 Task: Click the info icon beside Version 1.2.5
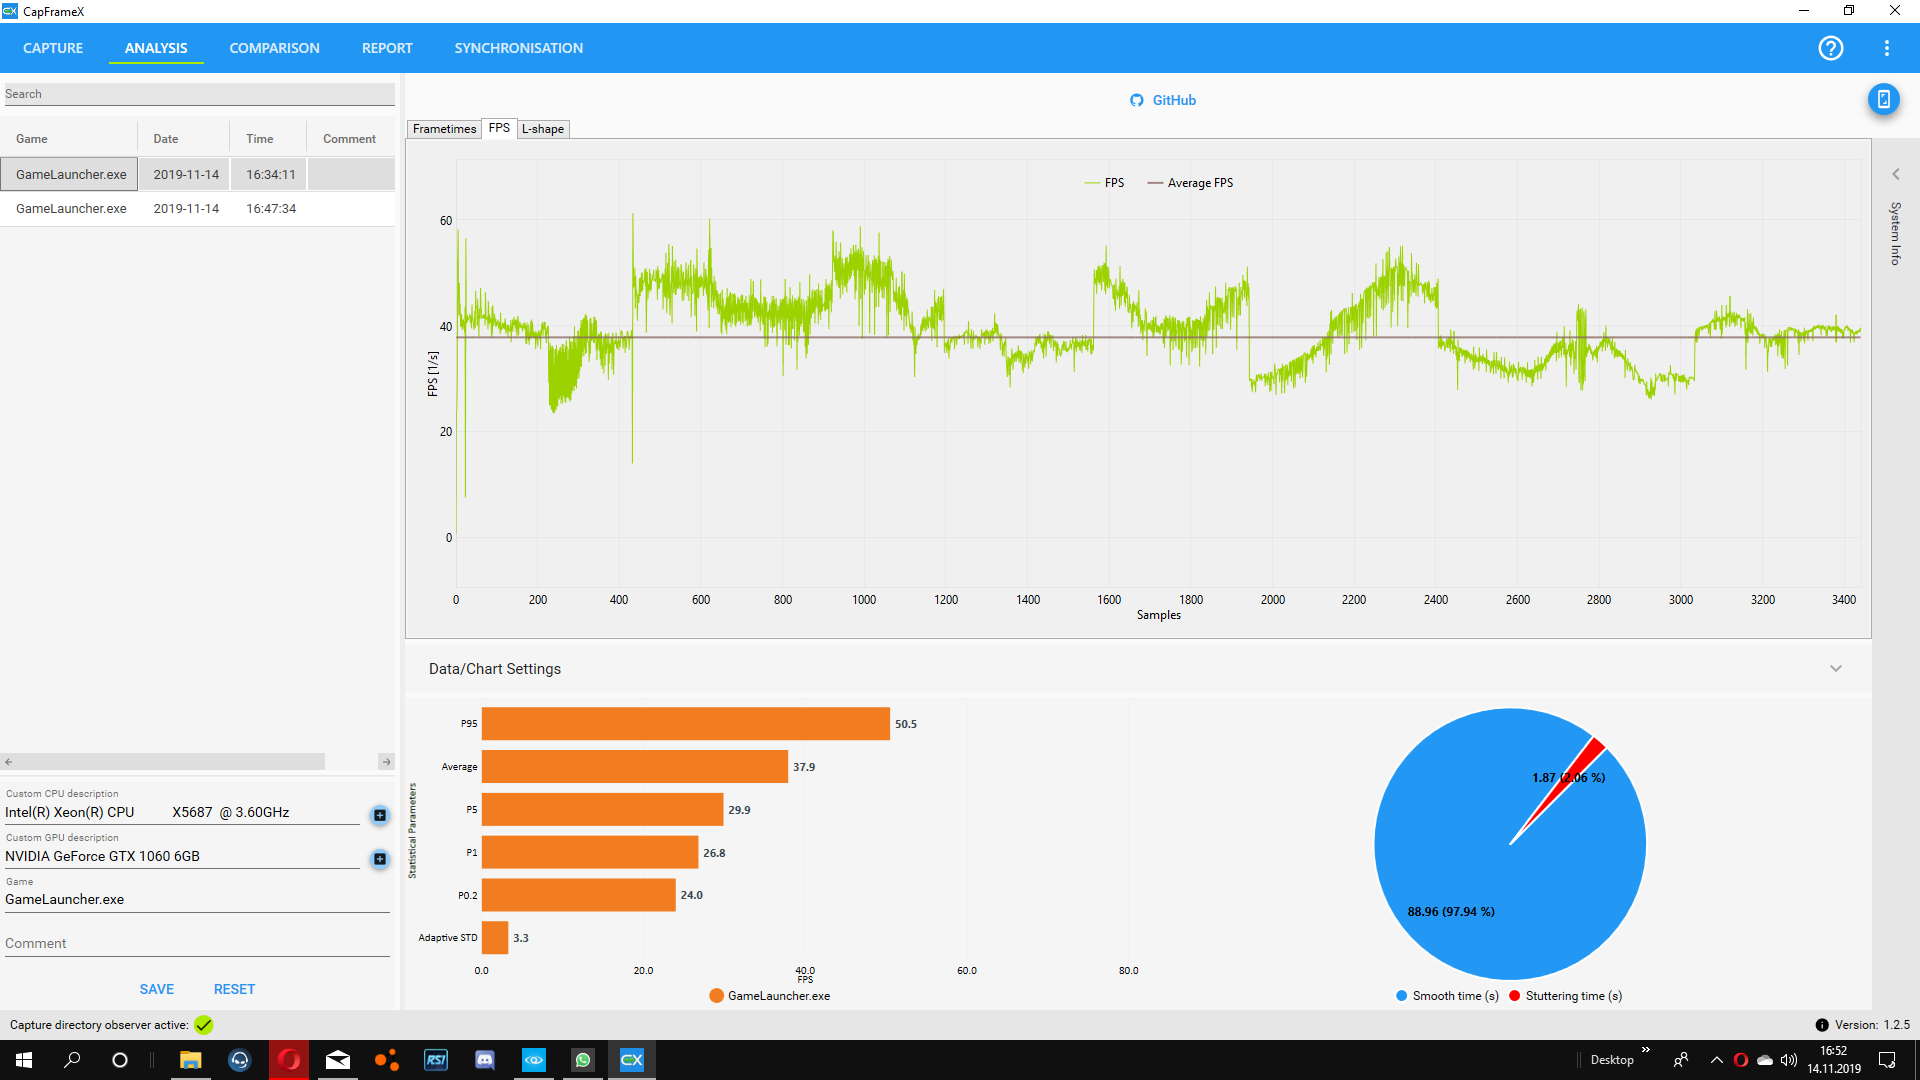point(1821,1025)
